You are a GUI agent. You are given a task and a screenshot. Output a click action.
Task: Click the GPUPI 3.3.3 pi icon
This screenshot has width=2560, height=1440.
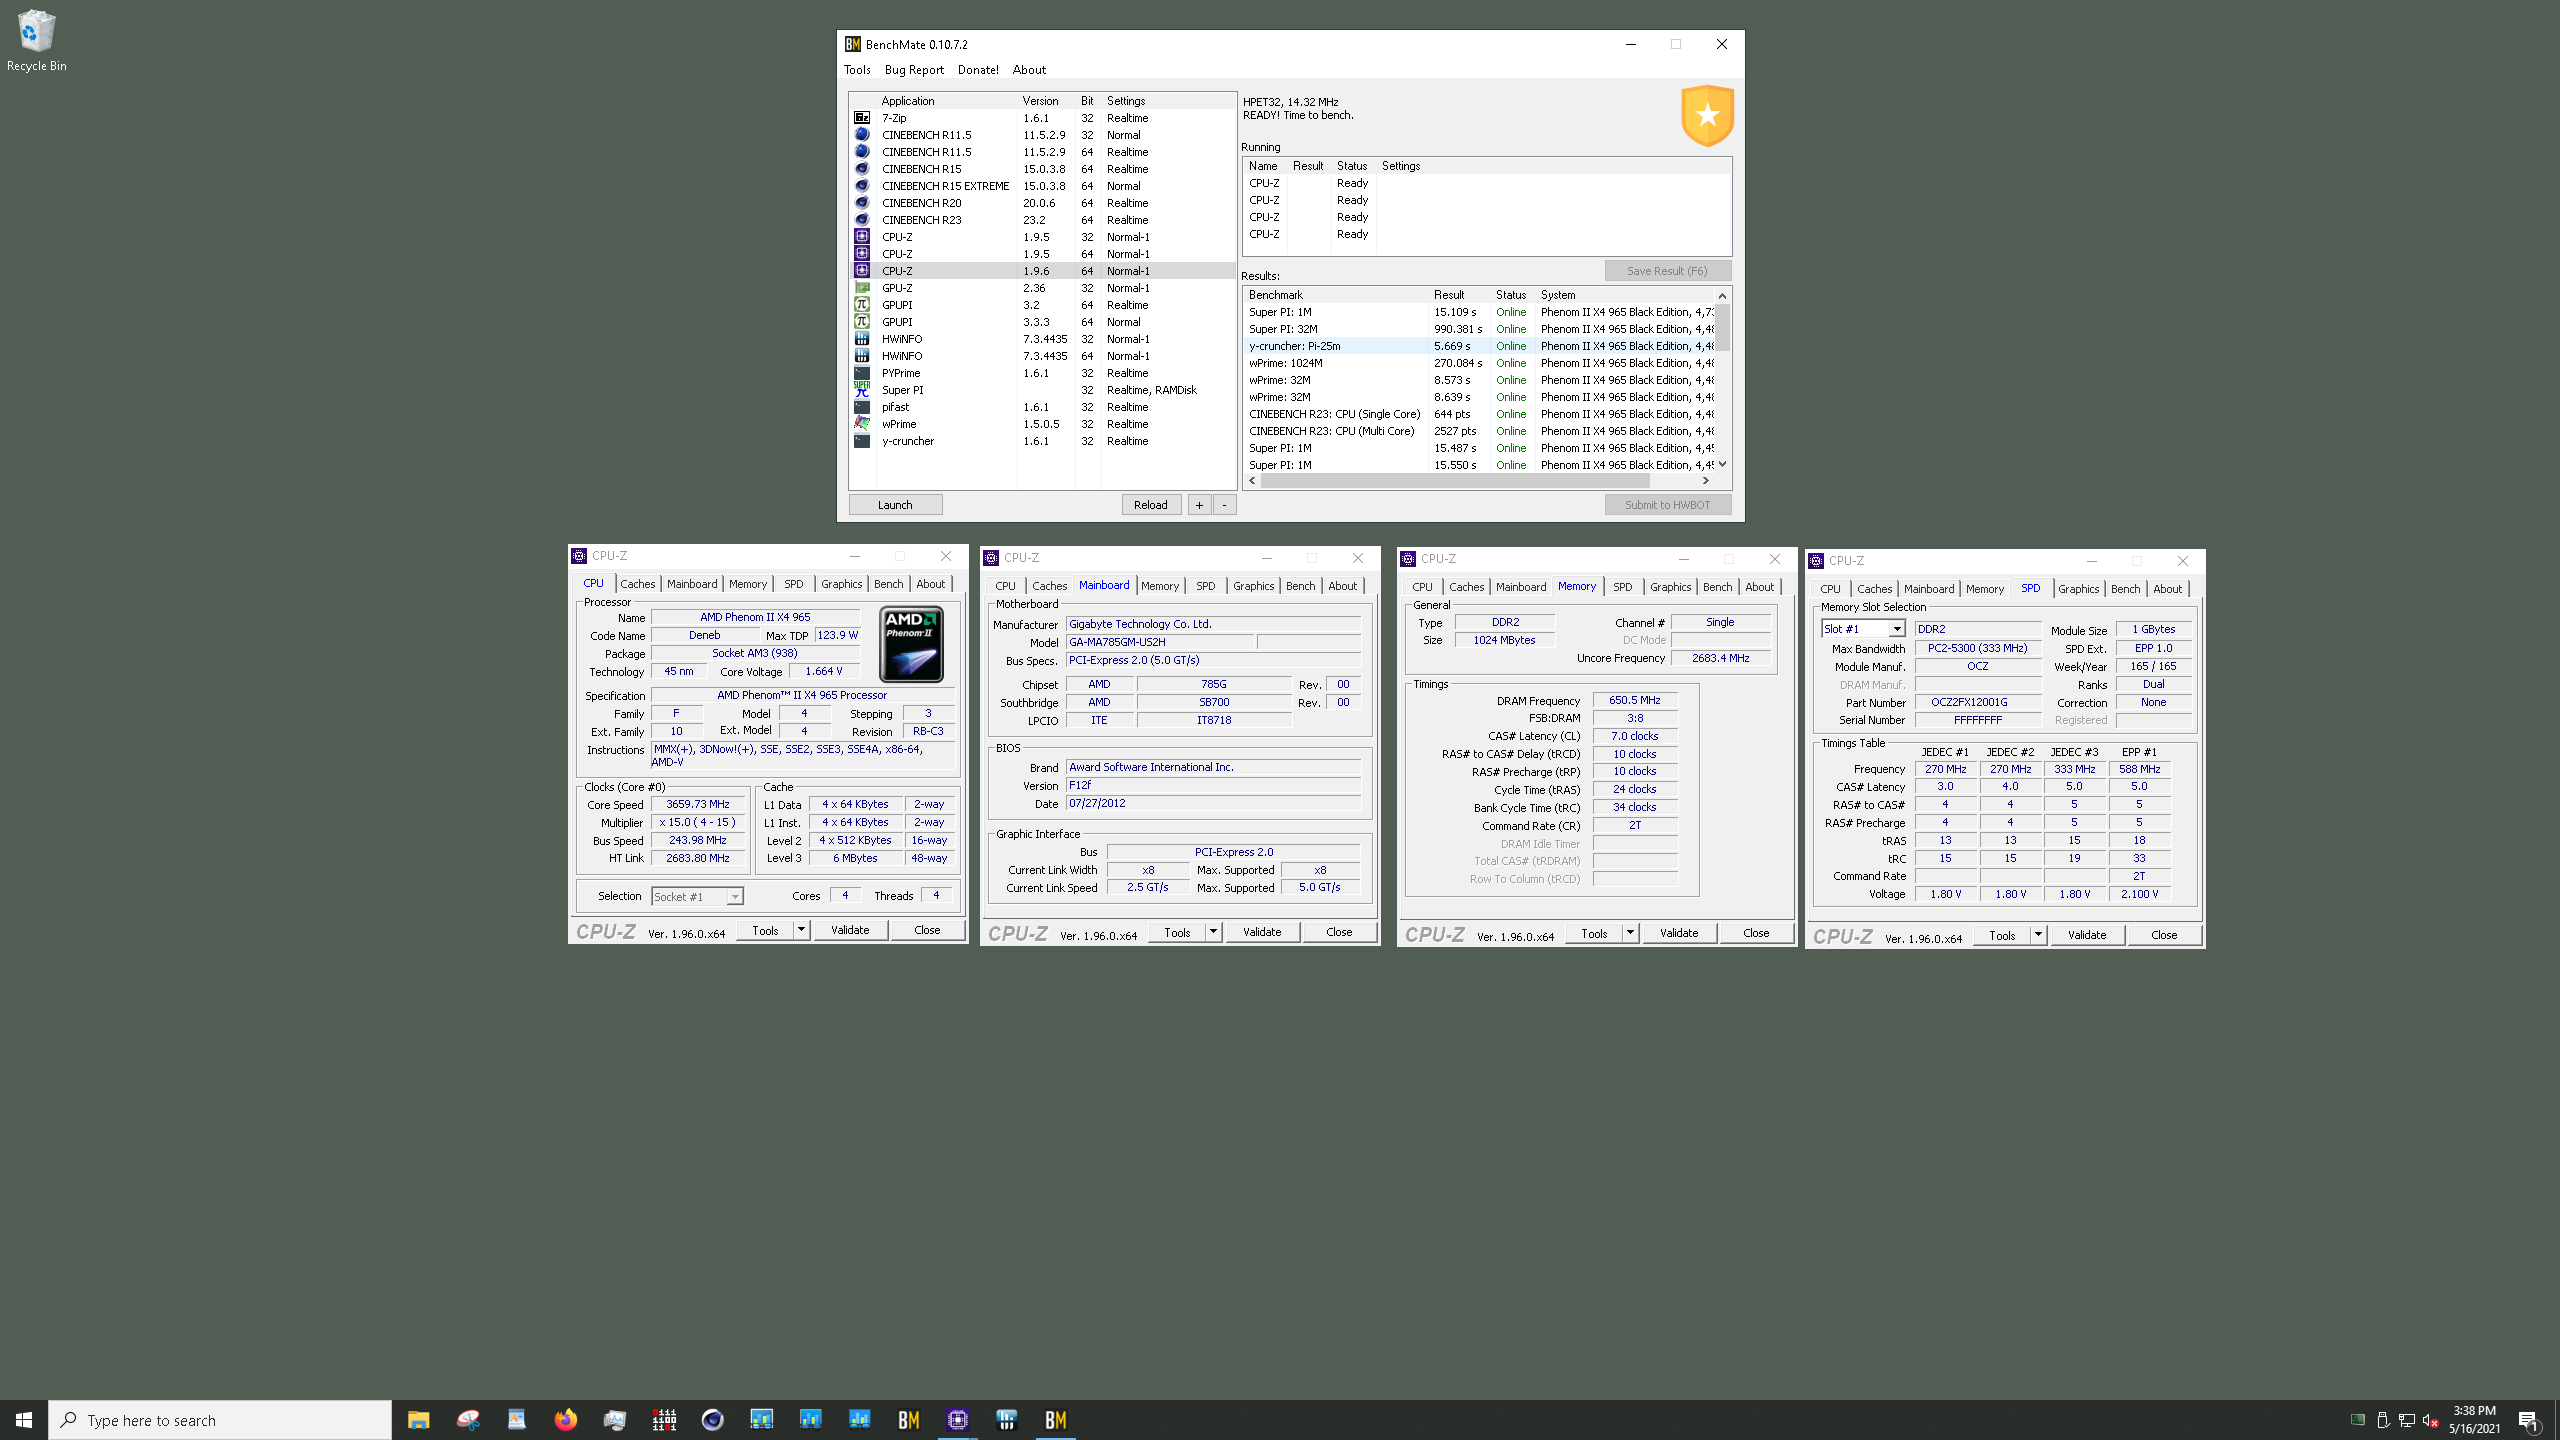(862, 322)
